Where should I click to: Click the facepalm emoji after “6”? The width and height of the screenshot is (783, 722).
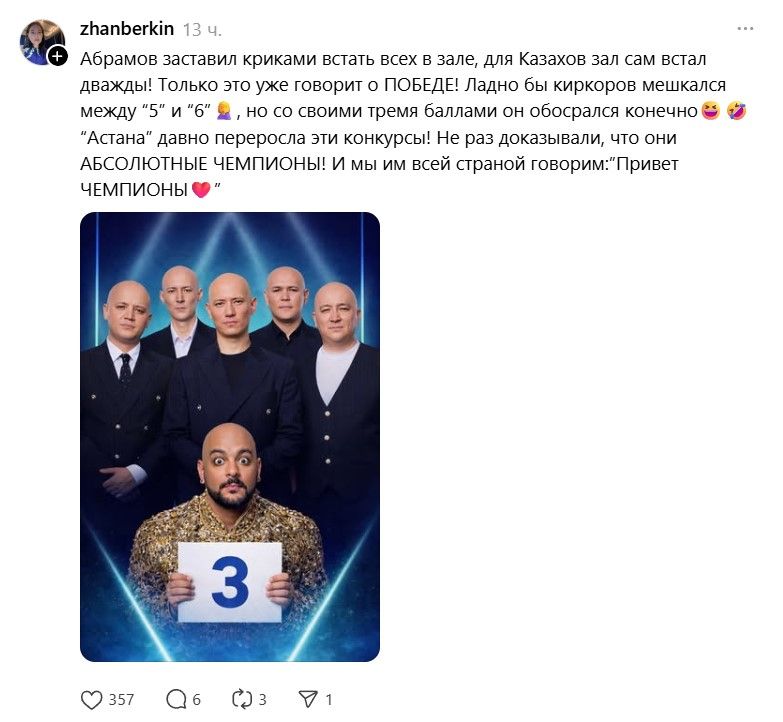(x=224, y=111)
